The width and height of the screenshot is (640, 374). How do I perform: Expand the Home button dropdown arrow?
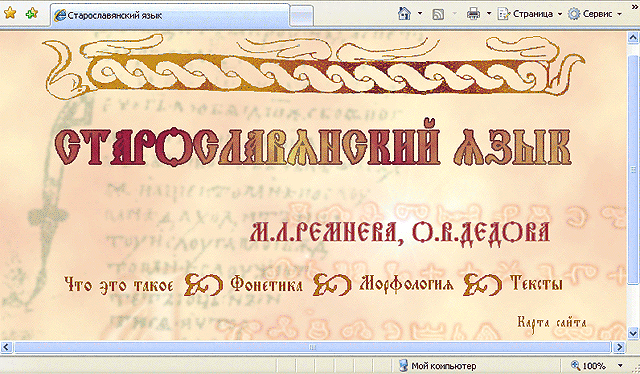pyautogui.click(x=420, y=13)
